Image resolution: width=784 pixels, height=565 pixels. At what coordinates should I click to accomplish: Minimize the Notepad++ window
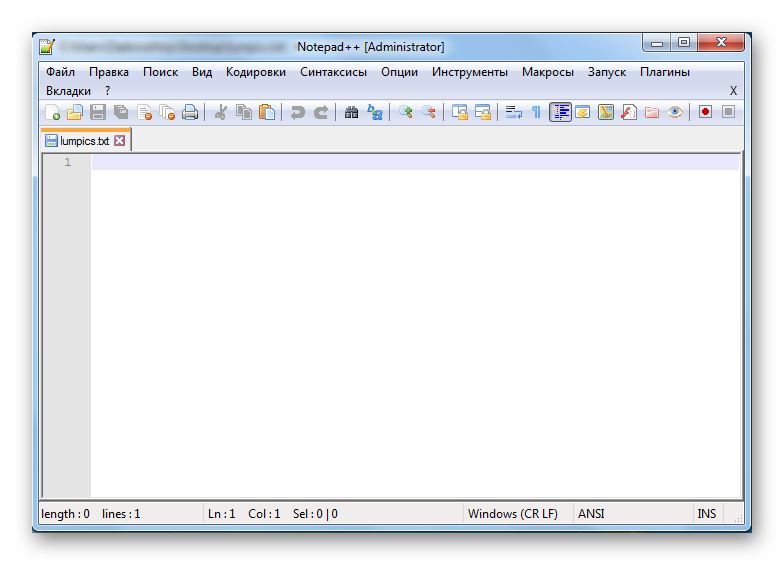pyautogui.click(x=657, y=43)
